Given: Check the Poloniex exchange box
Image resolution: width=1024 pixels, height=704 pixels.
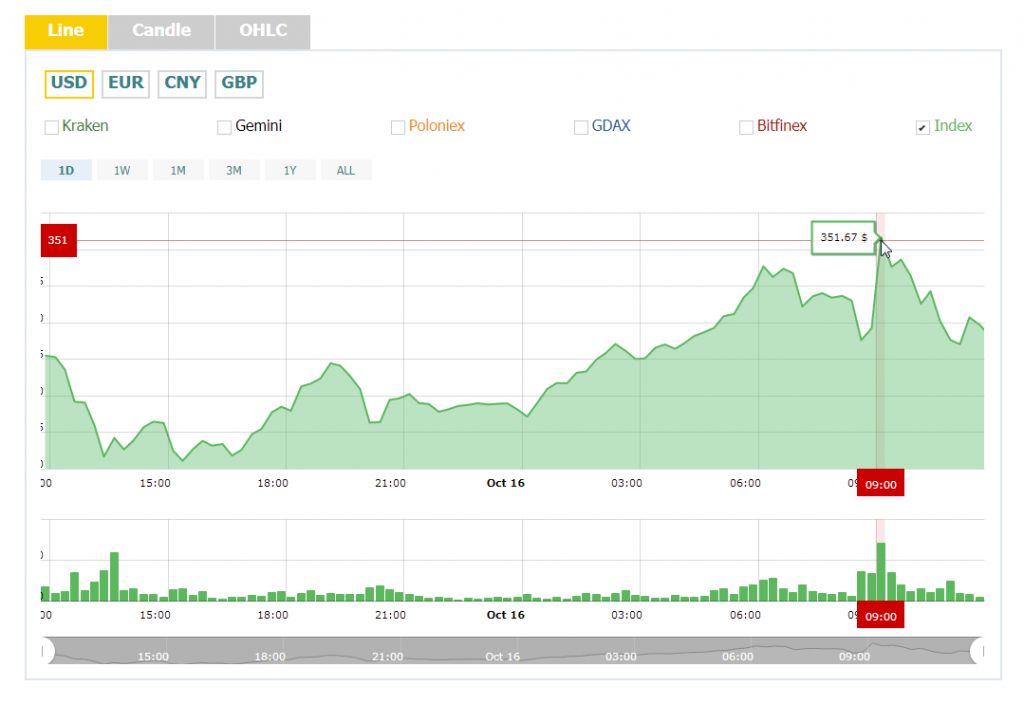Looking at the screenshot, I should click(x=398, y=127).
